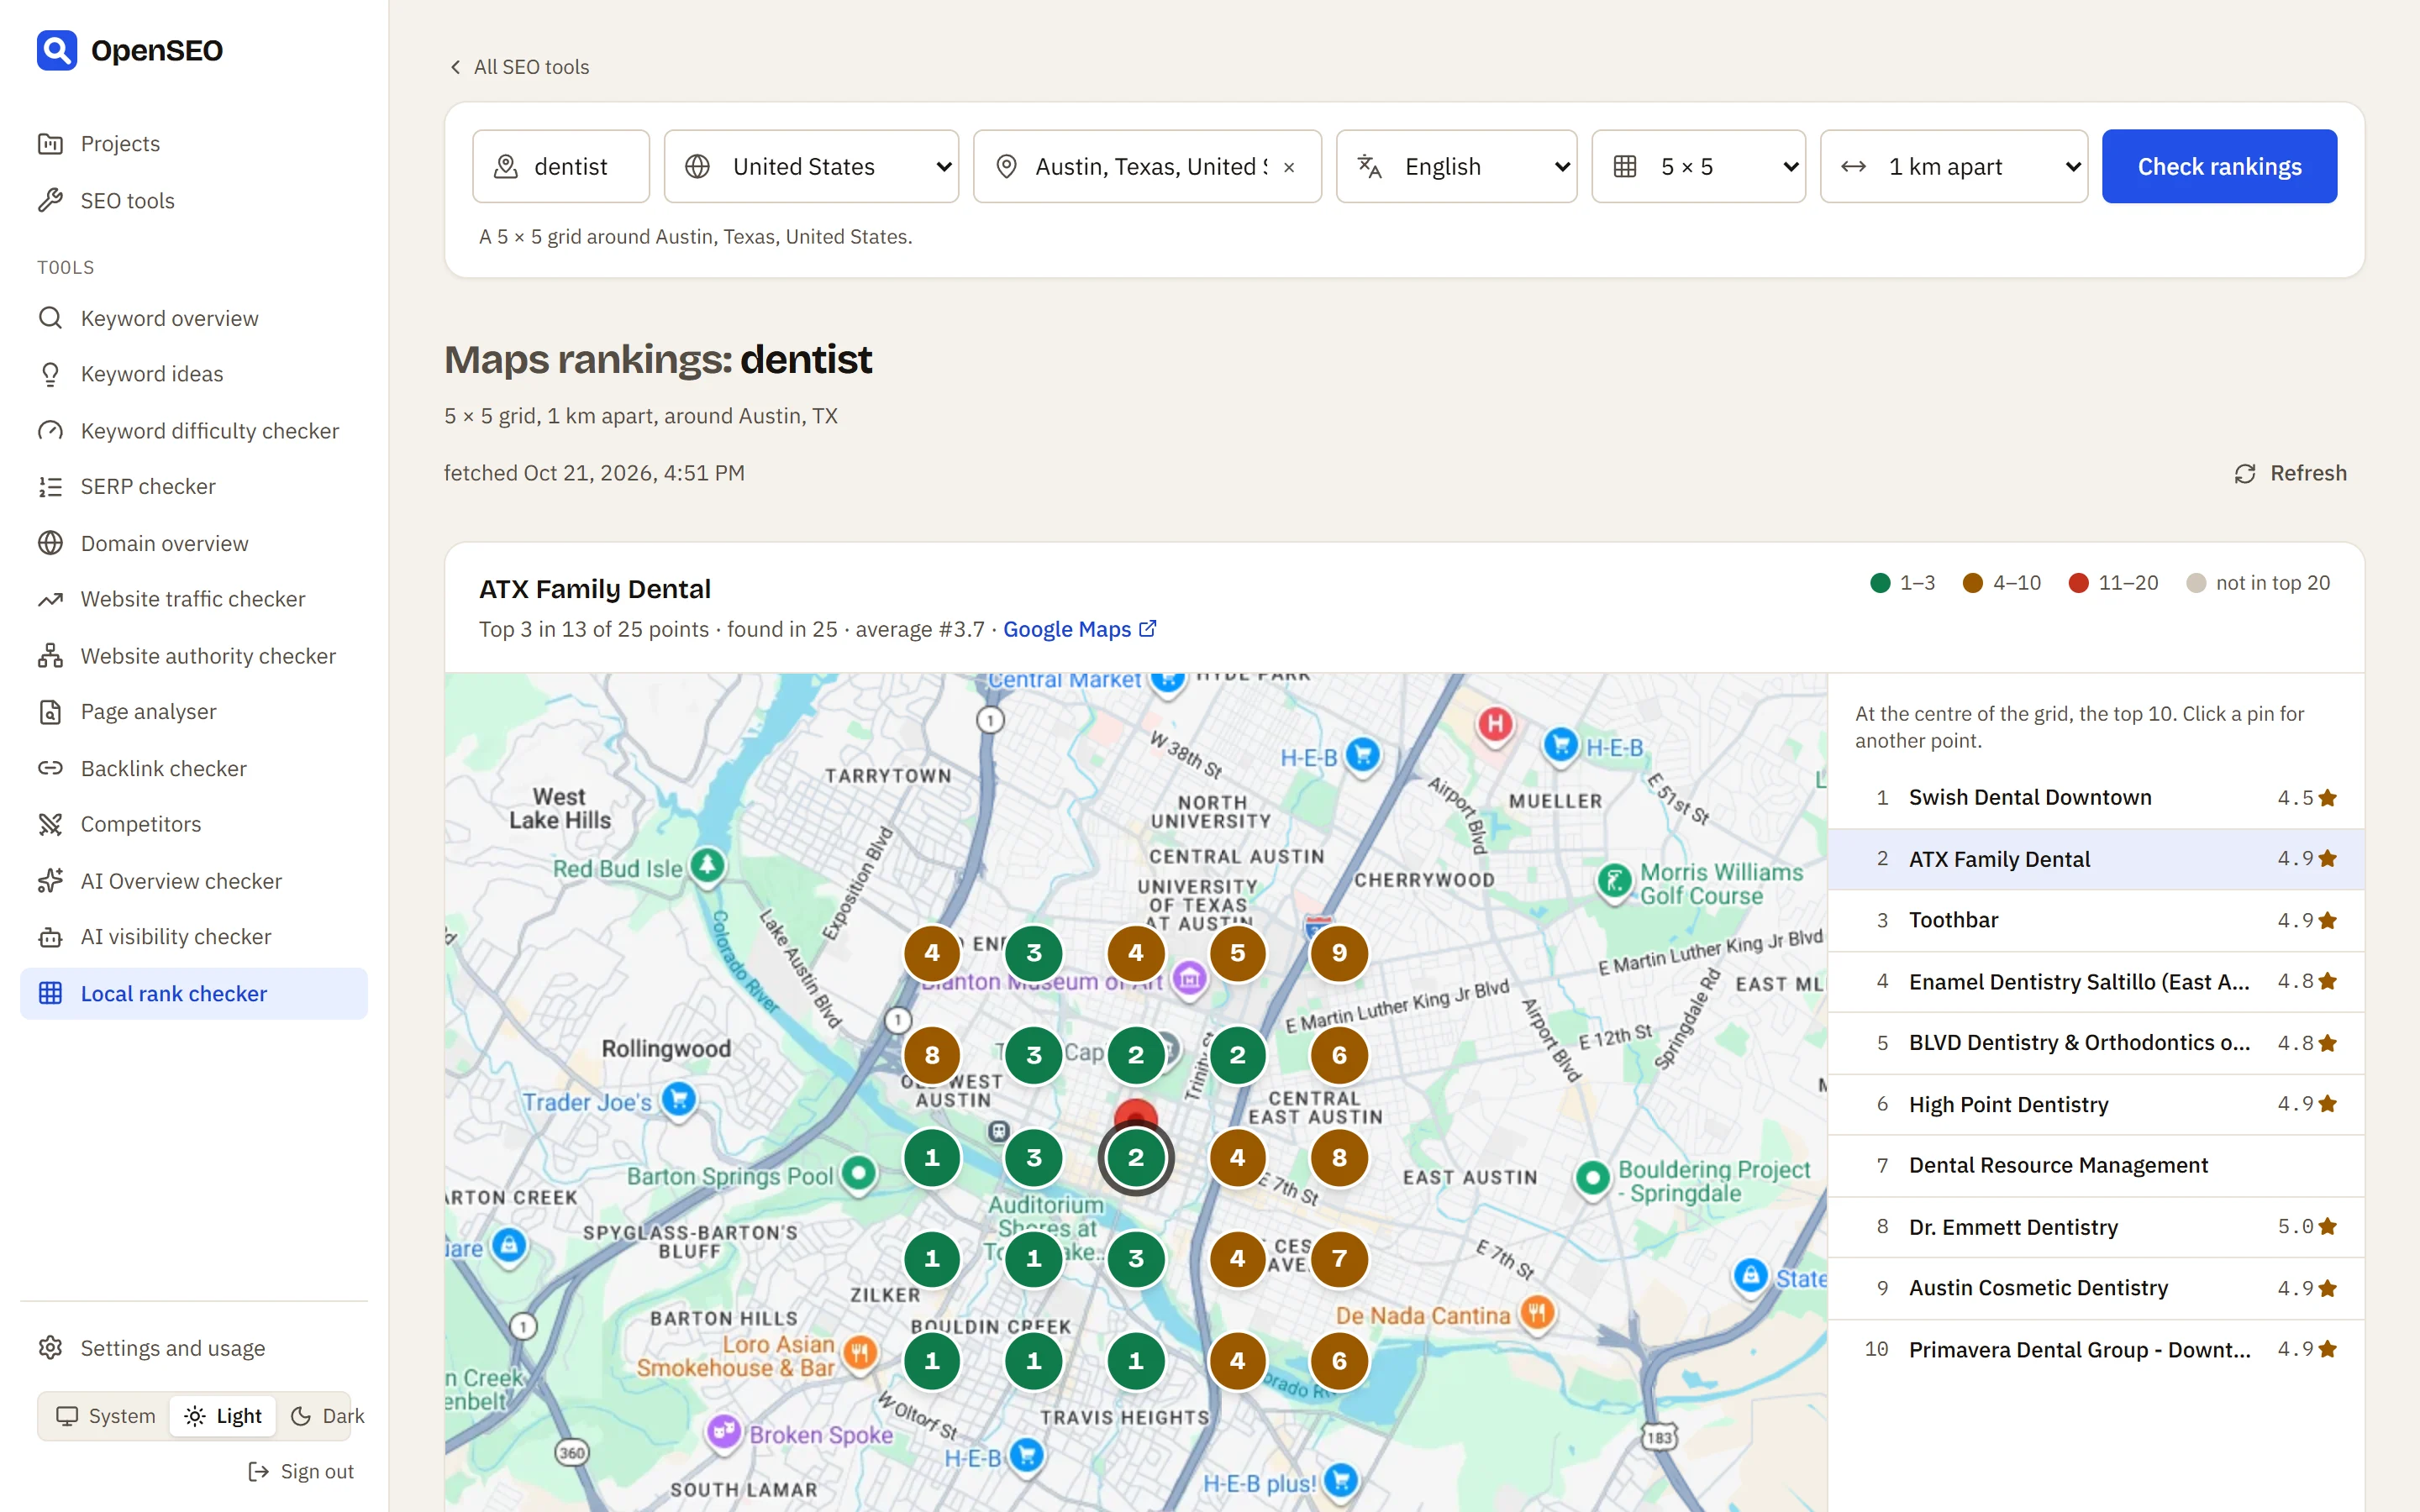The width and height of the screenshot is (2420, 1512).
Task: Click the map pin ranked 7
Action: 1338,1259
